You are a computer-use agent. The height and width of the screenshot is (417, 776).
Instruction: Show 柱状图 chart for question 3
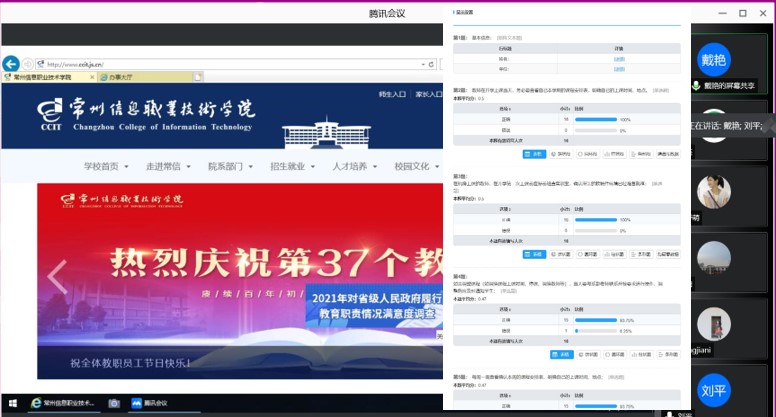pyautogui.click(x=614, y=254)
